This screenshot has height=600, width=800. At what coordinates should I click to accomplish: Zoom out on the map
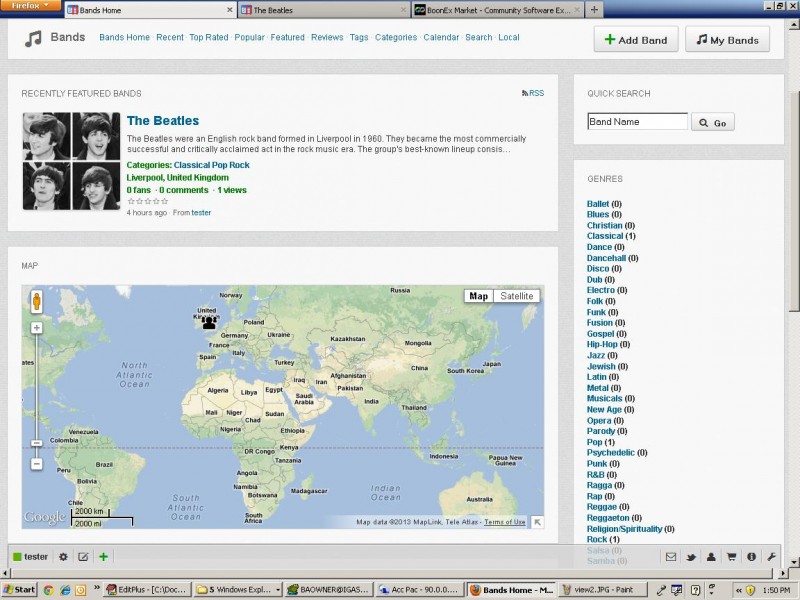(x=36, y=464)
